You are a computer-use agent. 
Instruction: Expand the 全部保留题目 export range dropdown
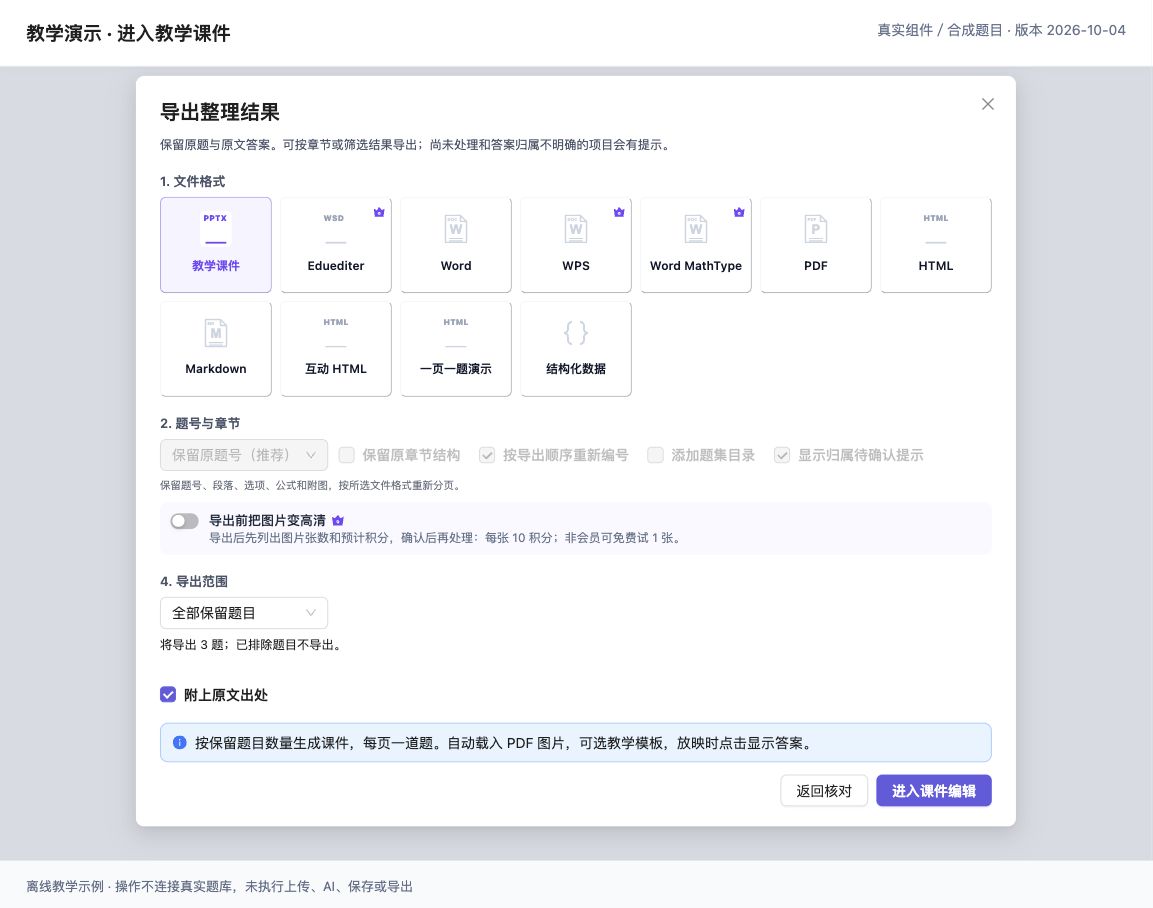(x=244, y=613)
